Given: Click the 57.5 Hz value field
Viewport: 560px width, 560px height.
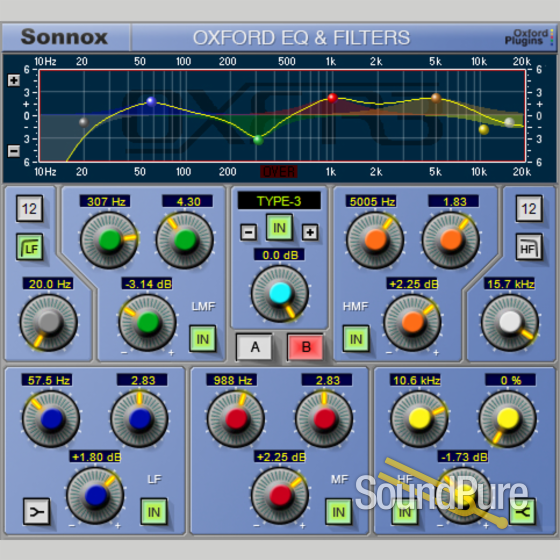Looking at the screenshot, I should coord(48,380).
